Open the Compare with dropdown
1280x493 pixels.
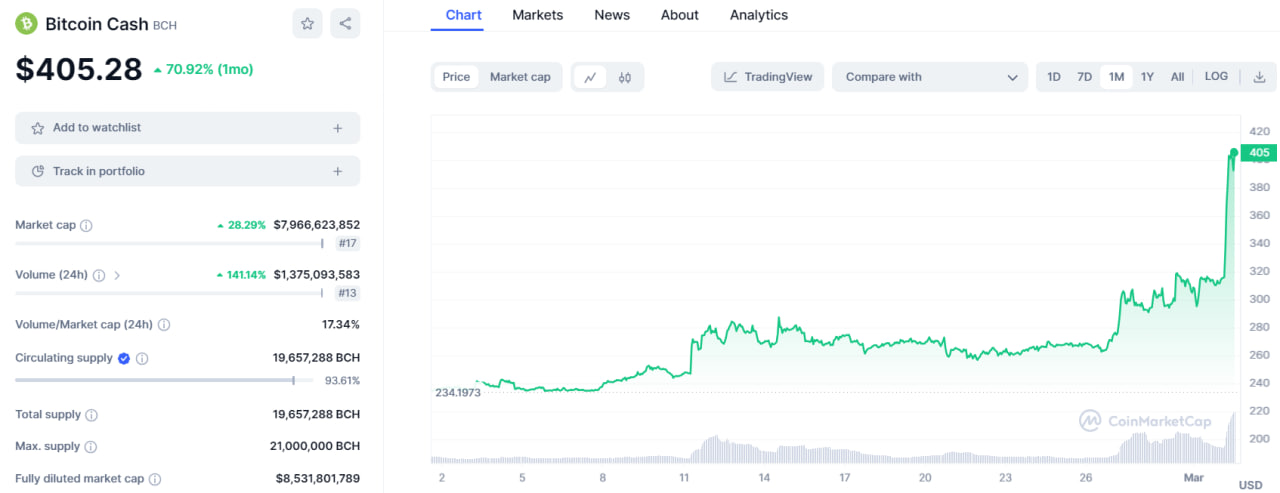[929, 77]
